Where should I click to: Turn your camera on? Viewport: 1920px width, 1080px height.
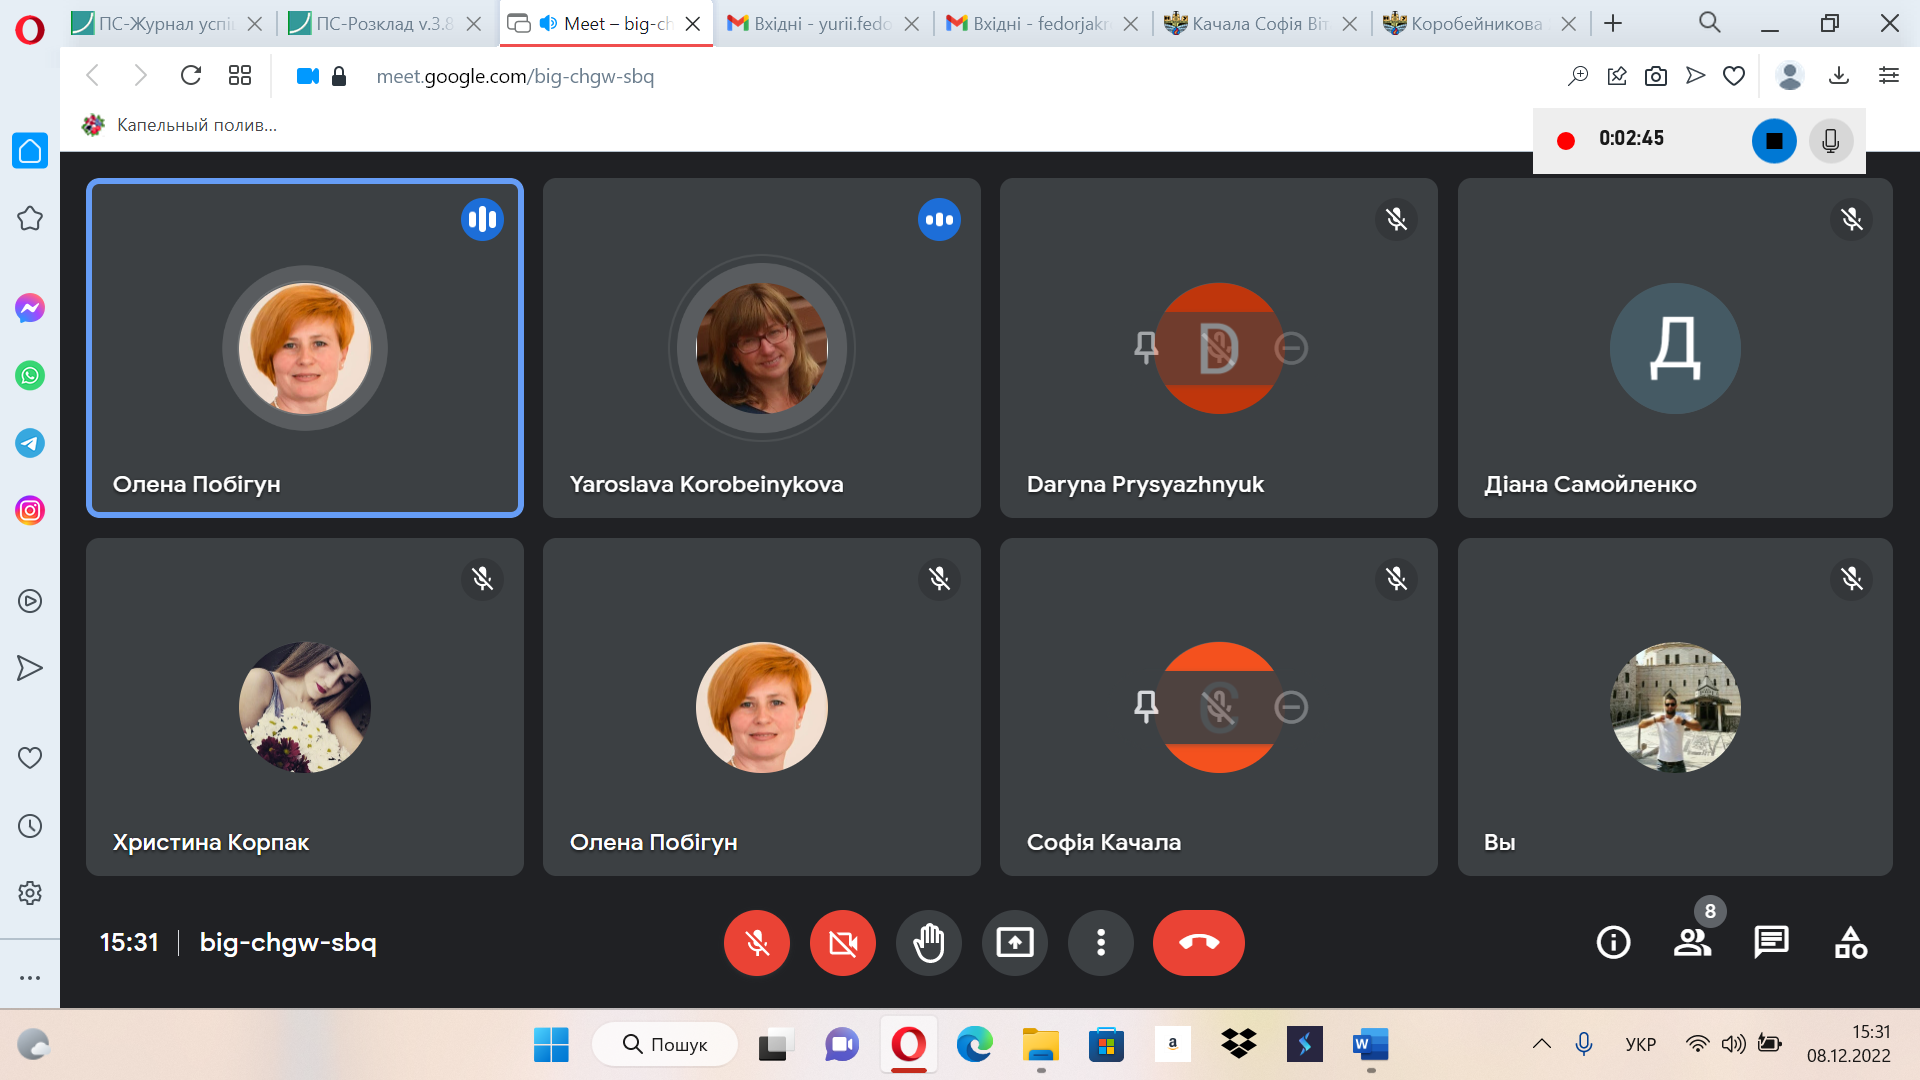(x=842, y=942)
